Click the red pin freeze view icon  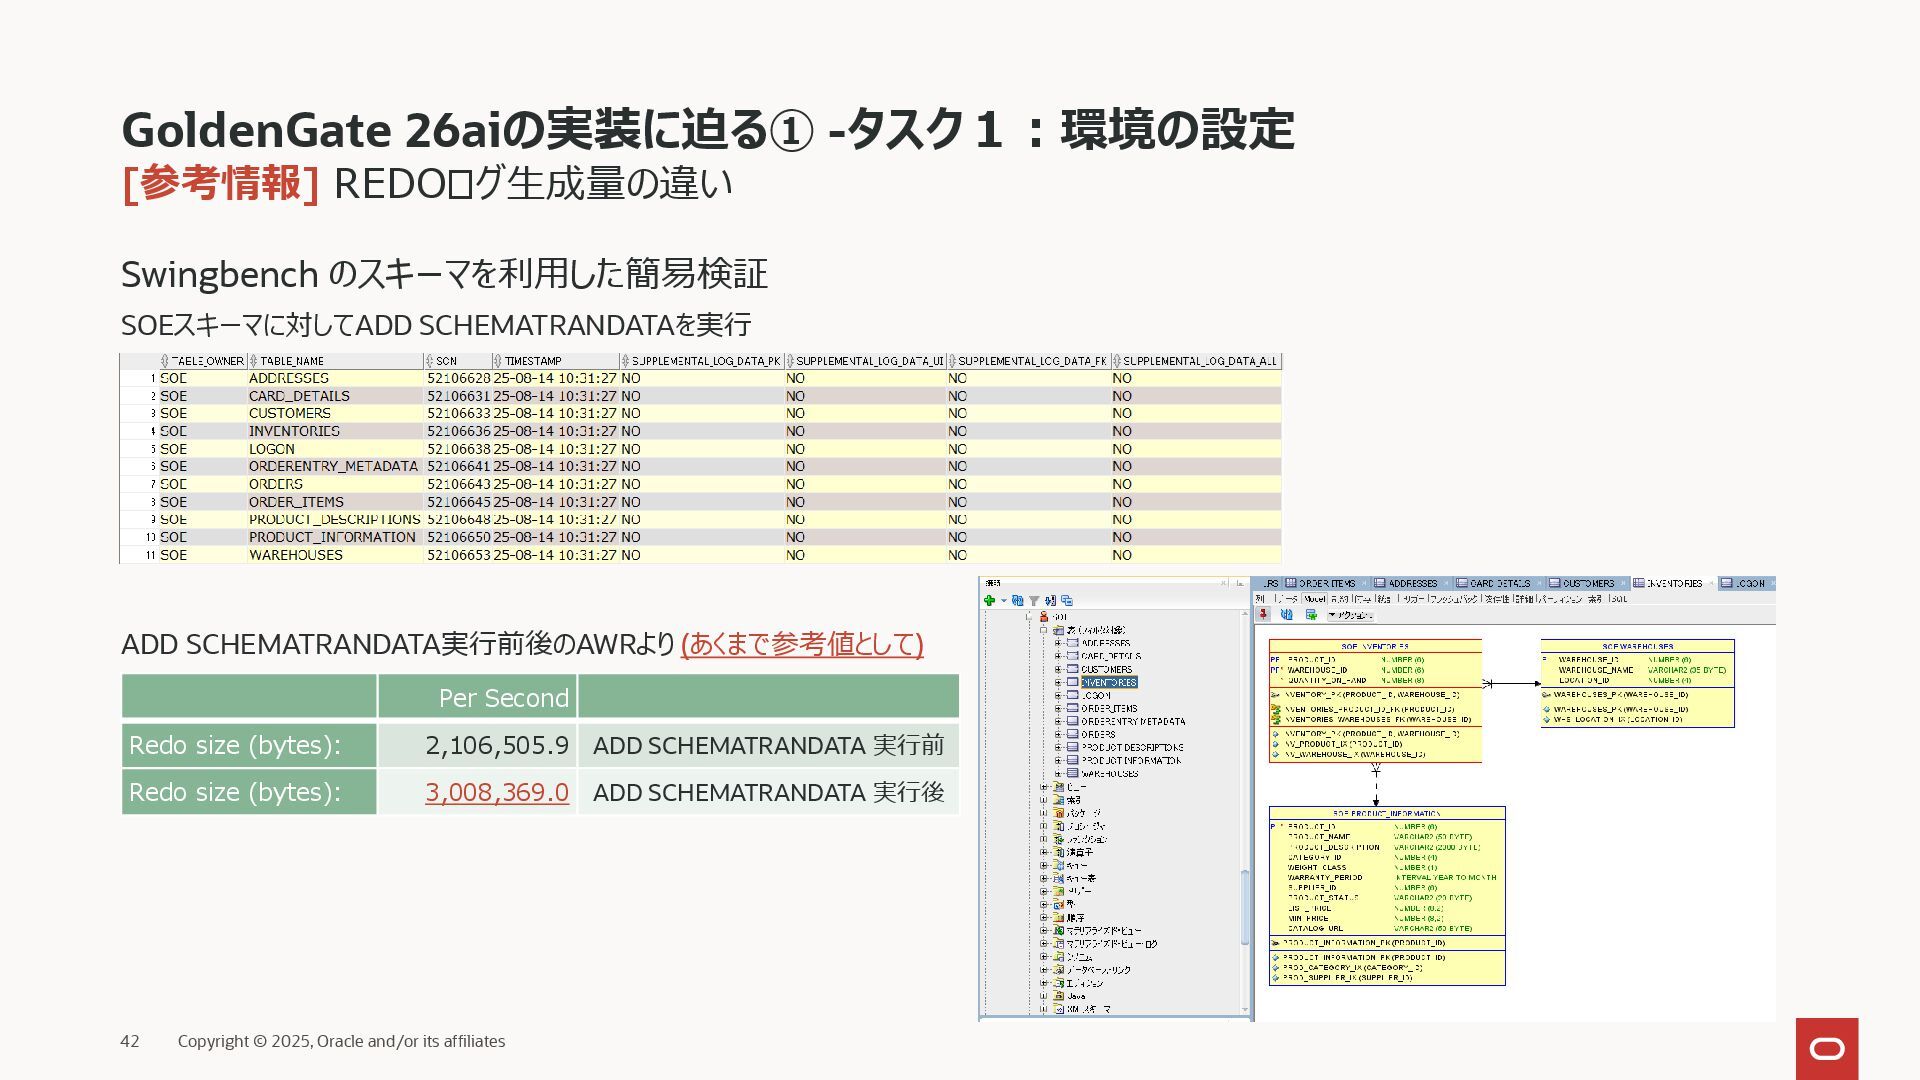pyautogui.click(x=1264, y=615)
